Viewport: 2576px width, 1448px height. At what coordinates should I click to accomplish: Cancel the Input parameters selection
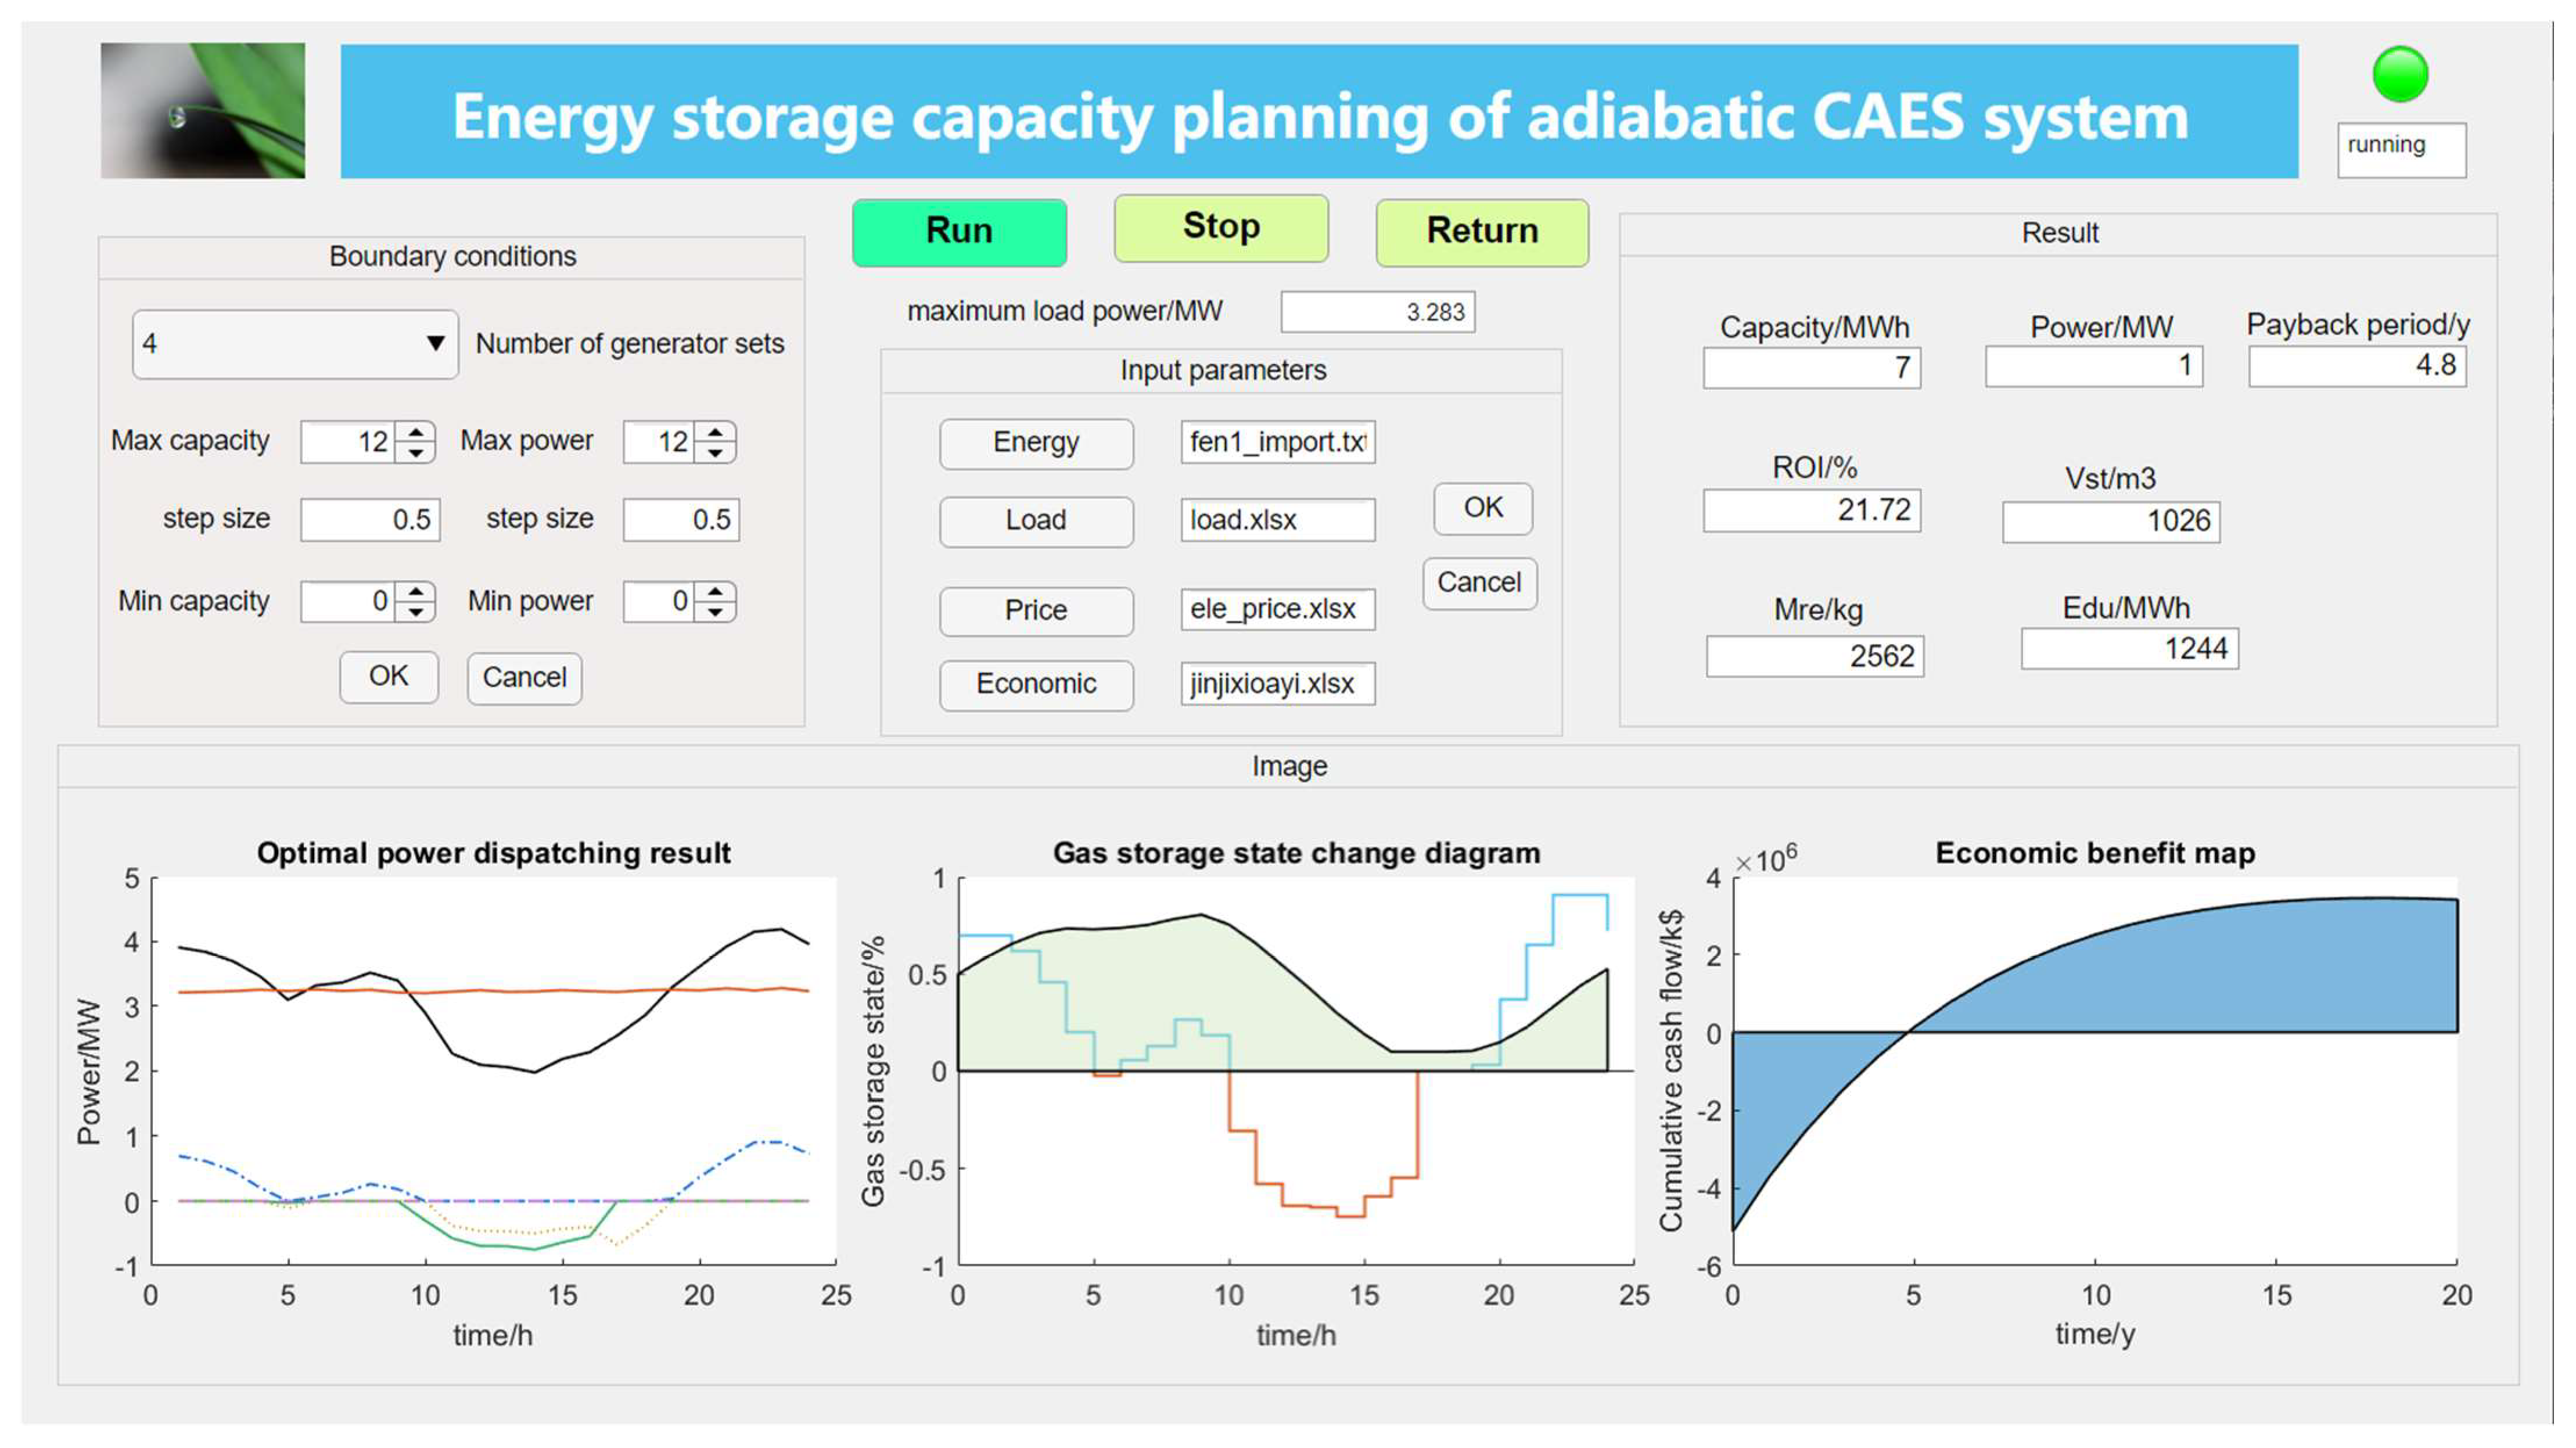(x=1479, y=583)
